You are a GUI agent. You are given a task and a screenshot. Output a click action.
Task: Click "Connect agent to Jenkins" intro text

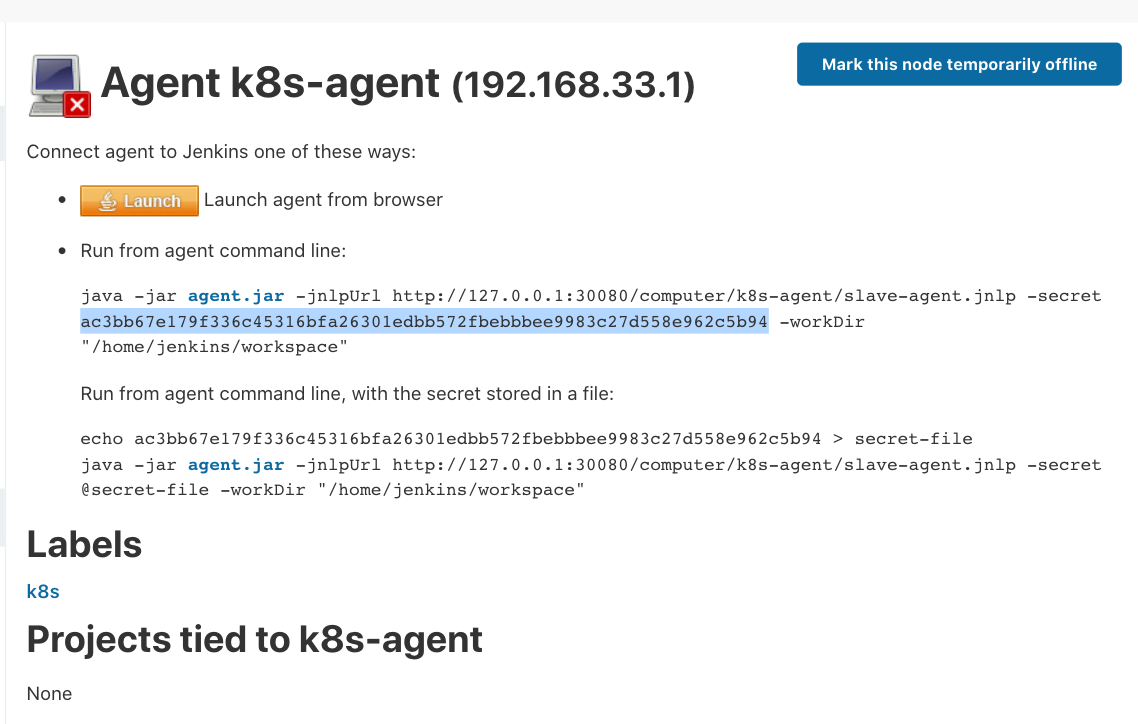click(220, 152)
